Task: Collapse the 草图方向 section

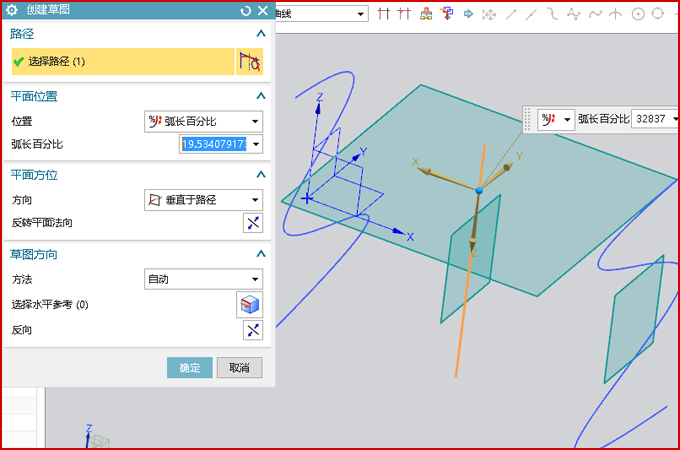Action: pos(261,254)
